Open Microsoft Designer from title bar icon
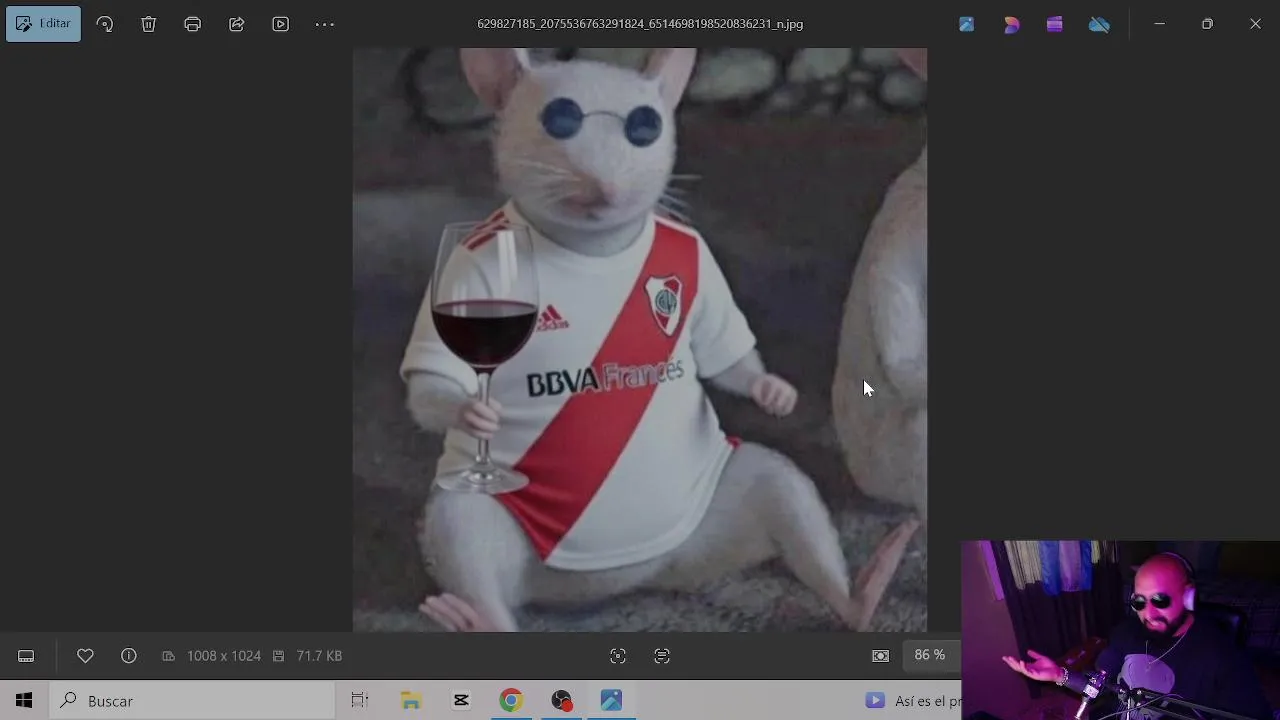This screenshot has width=1280, height=720. coord(1011,24)
